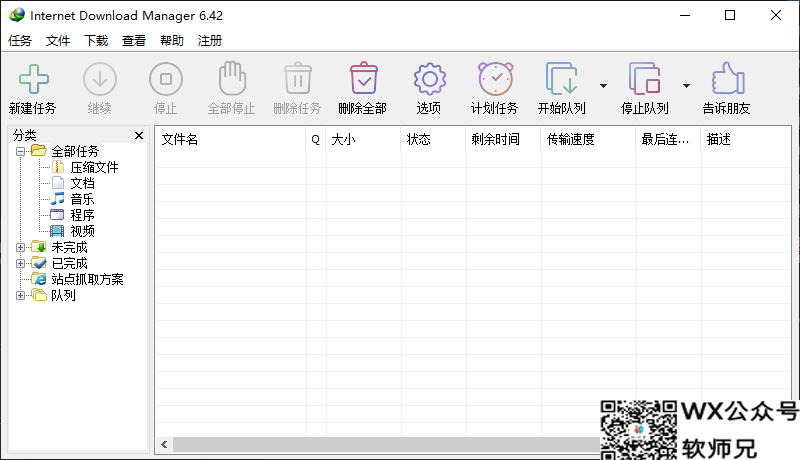This screenshot has width=800, height=460.
Task: Click the 文档 page icon
Action: (x=58, y=183)
